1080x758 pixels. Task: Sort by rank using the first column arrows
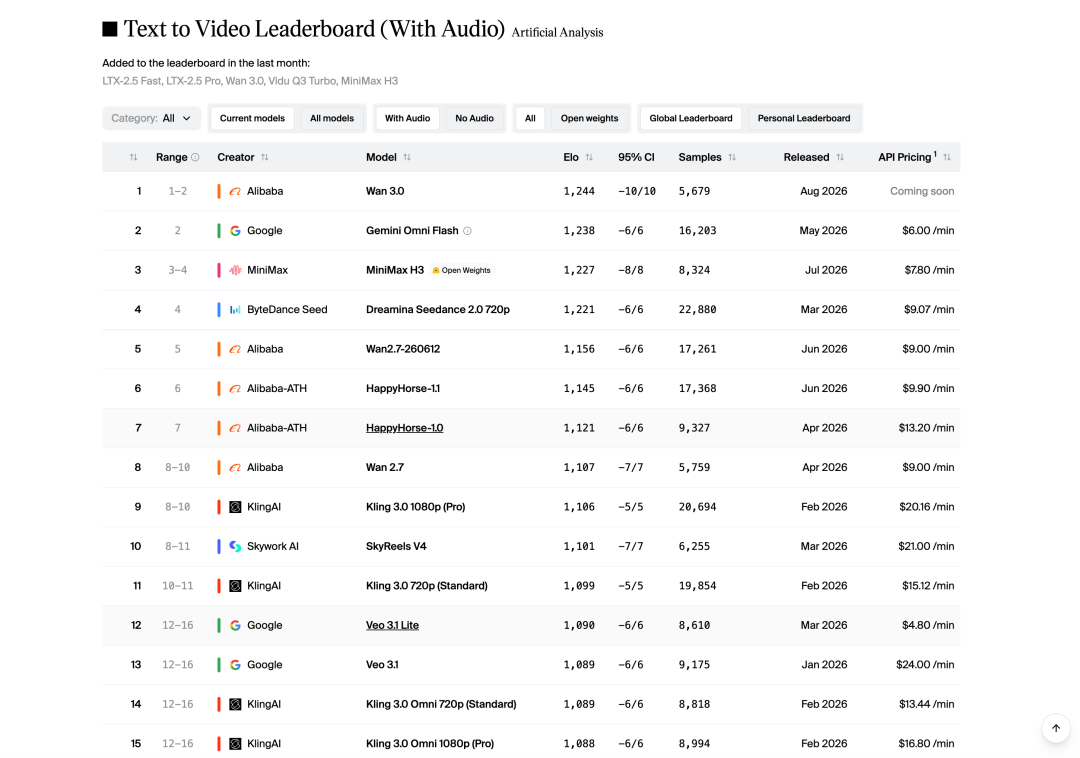pos(133,158)
